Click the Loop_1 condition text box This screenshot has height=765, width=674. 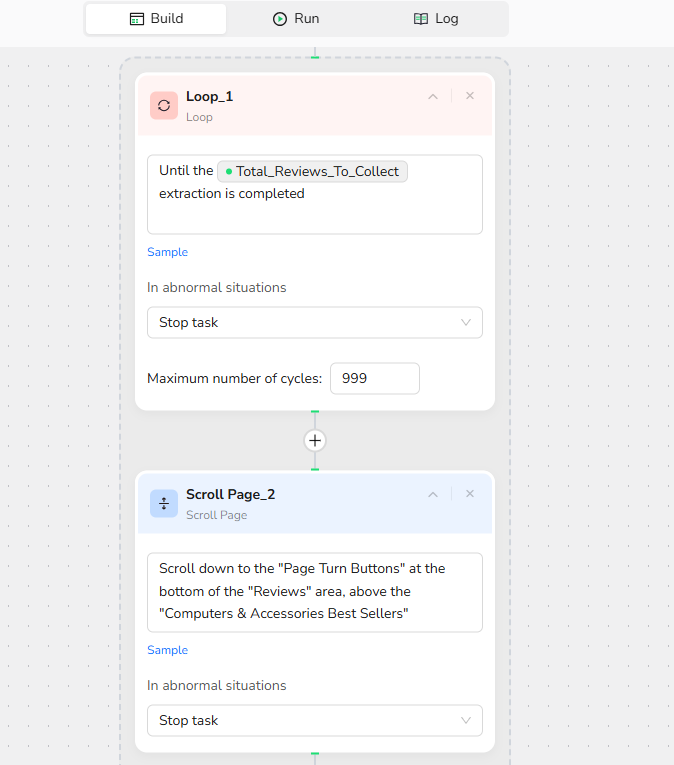tap(314, 210)
